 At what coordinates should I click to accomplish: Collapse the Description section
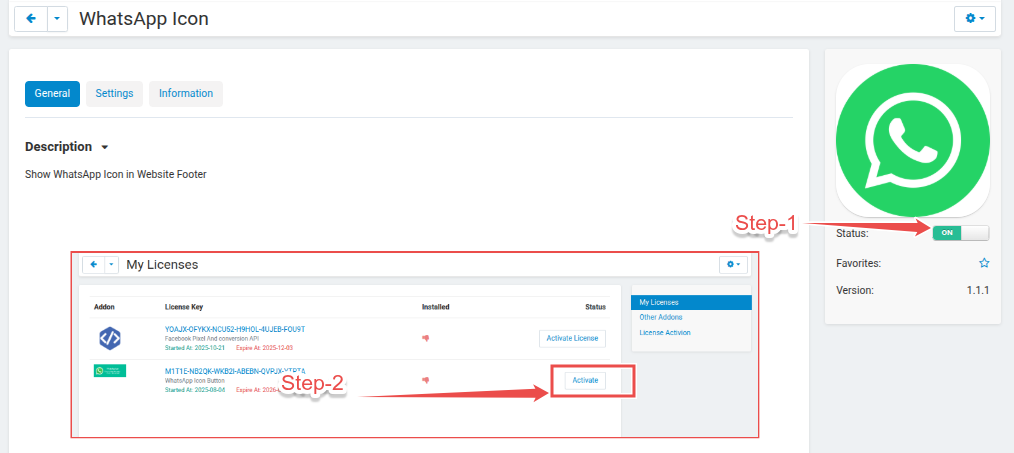coord(105,147)
